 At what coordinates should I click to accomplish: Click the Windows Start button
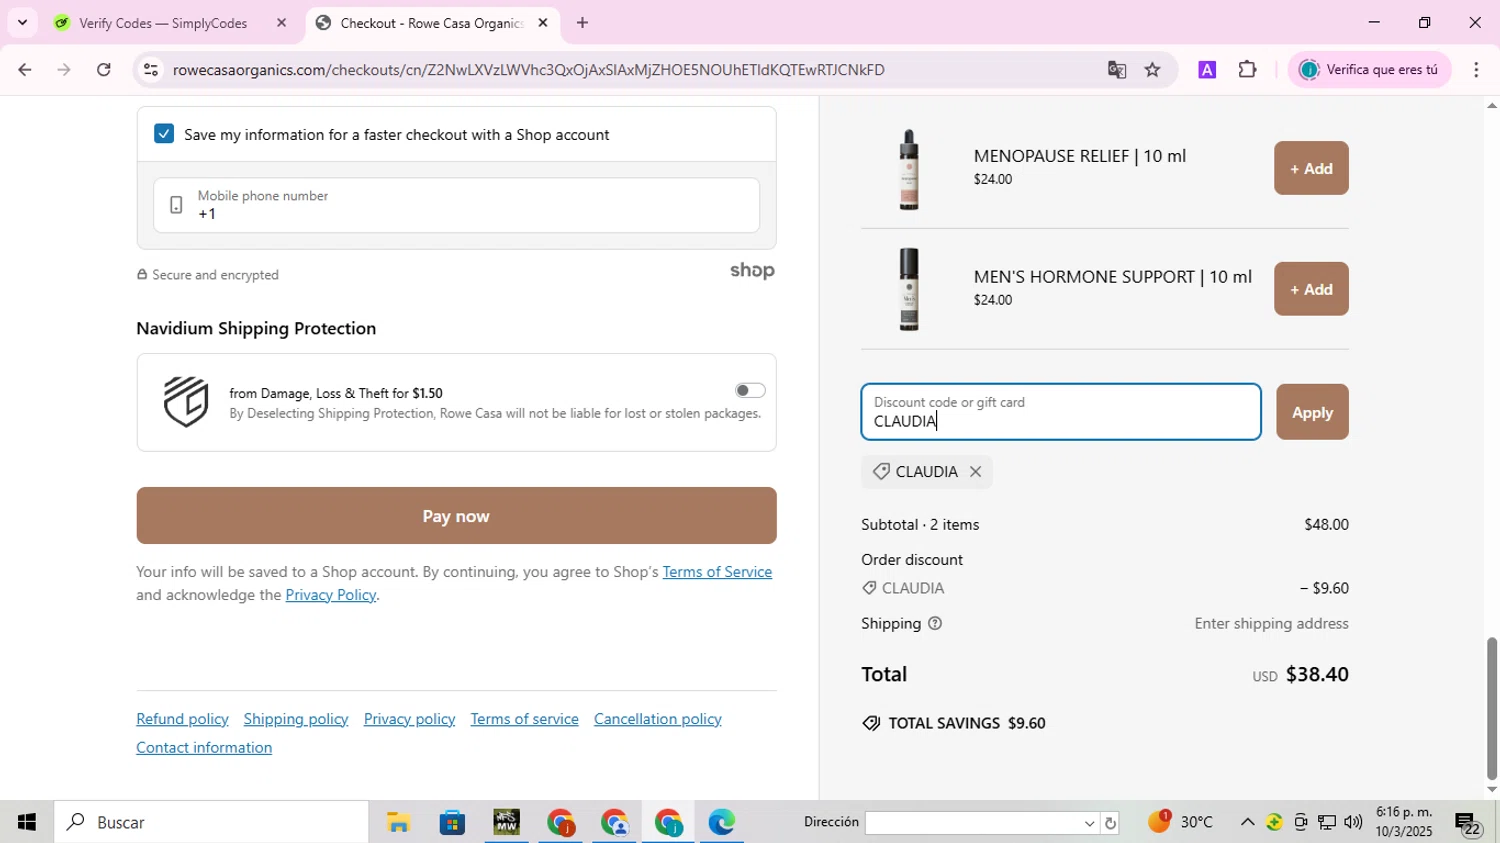pyautogui.click(x=27, y=822)
